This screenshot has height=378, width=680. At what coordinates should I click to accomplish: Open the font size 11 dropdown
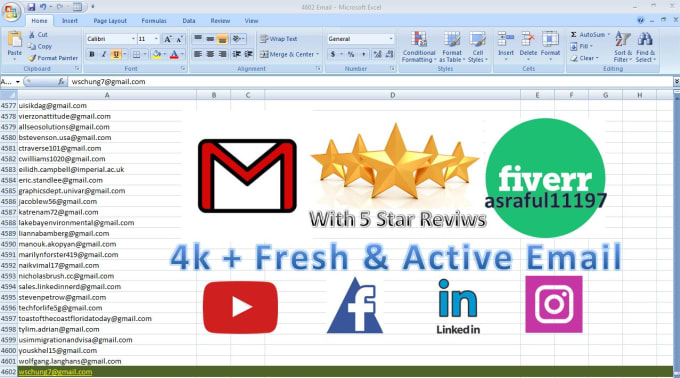(156, 39)
